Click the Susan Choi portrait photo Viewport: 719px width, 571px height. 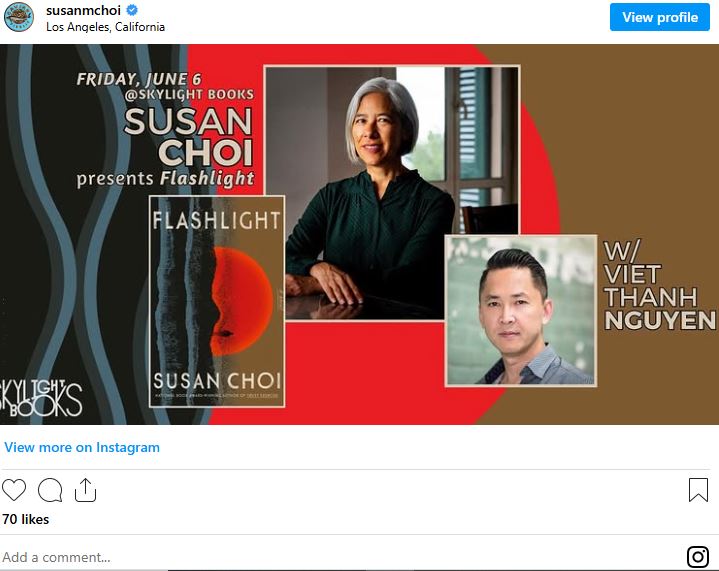[392, 193]
